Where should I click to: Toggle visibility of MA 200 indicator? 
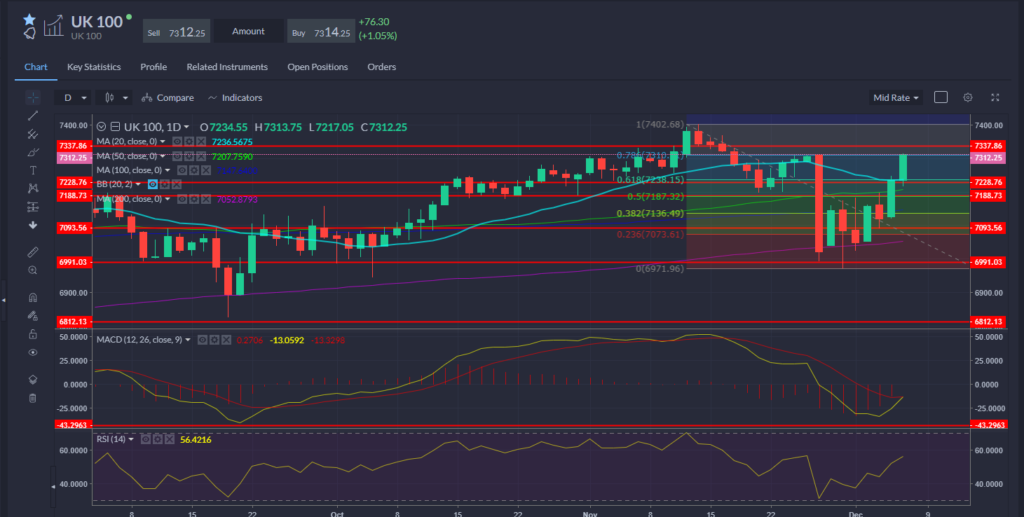pos(182,199)
